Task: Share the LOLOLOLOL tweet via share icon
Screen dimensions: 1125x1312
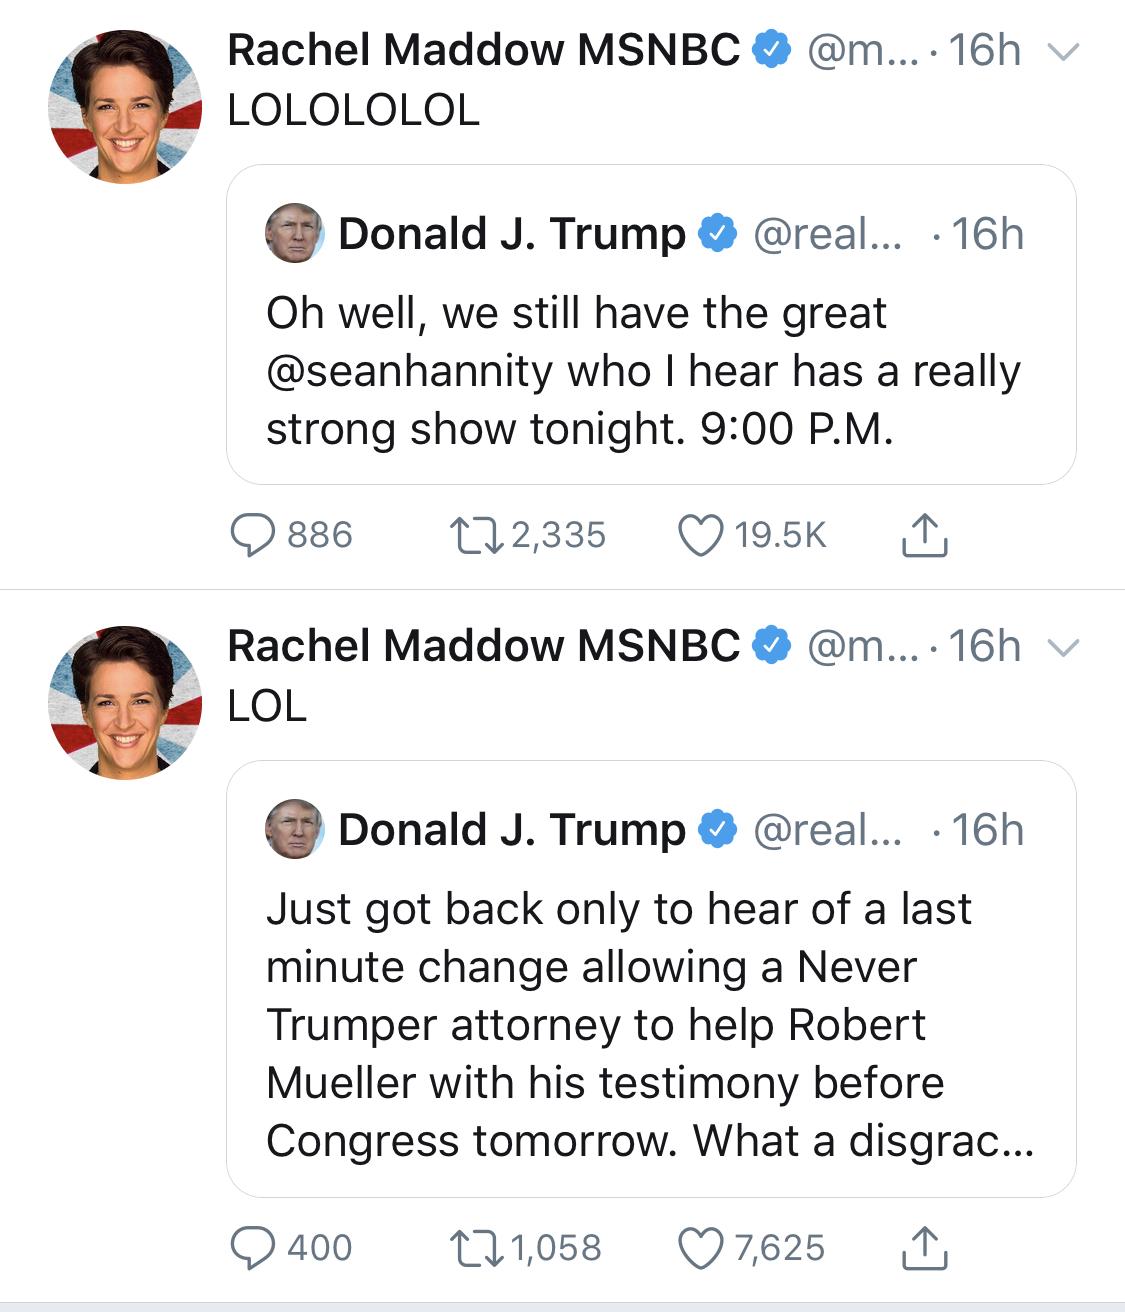Action: point(924,535)
